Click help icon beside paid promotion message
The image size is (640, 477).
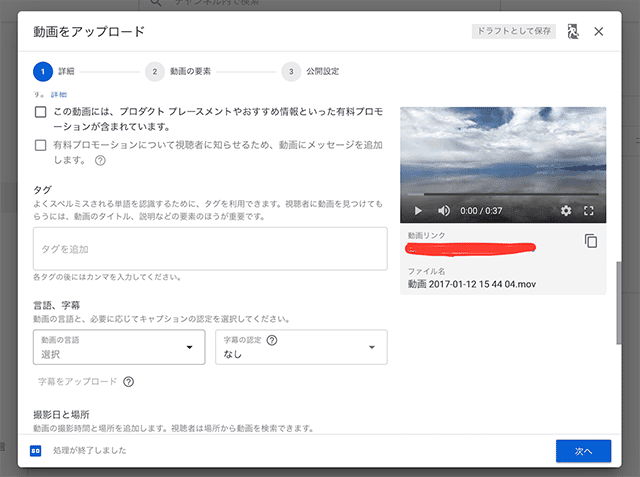[100, 160]
